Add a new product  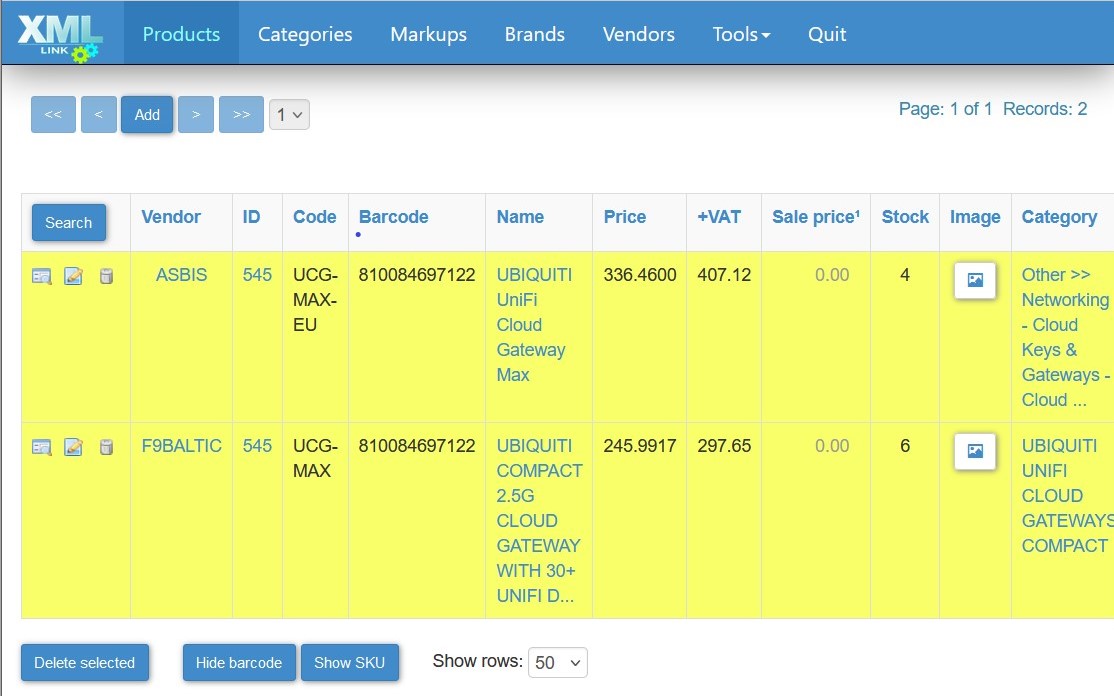coord(147,114)
